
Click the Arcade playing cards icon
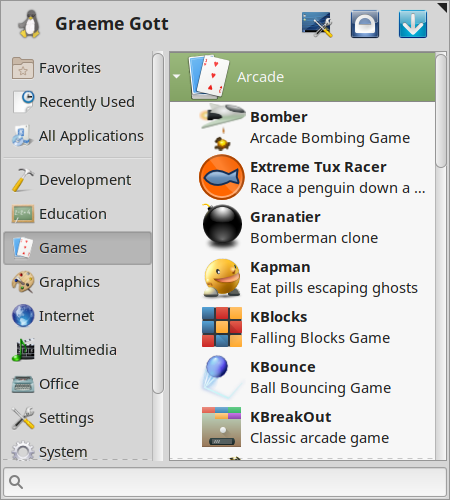(x=208, y=77)
